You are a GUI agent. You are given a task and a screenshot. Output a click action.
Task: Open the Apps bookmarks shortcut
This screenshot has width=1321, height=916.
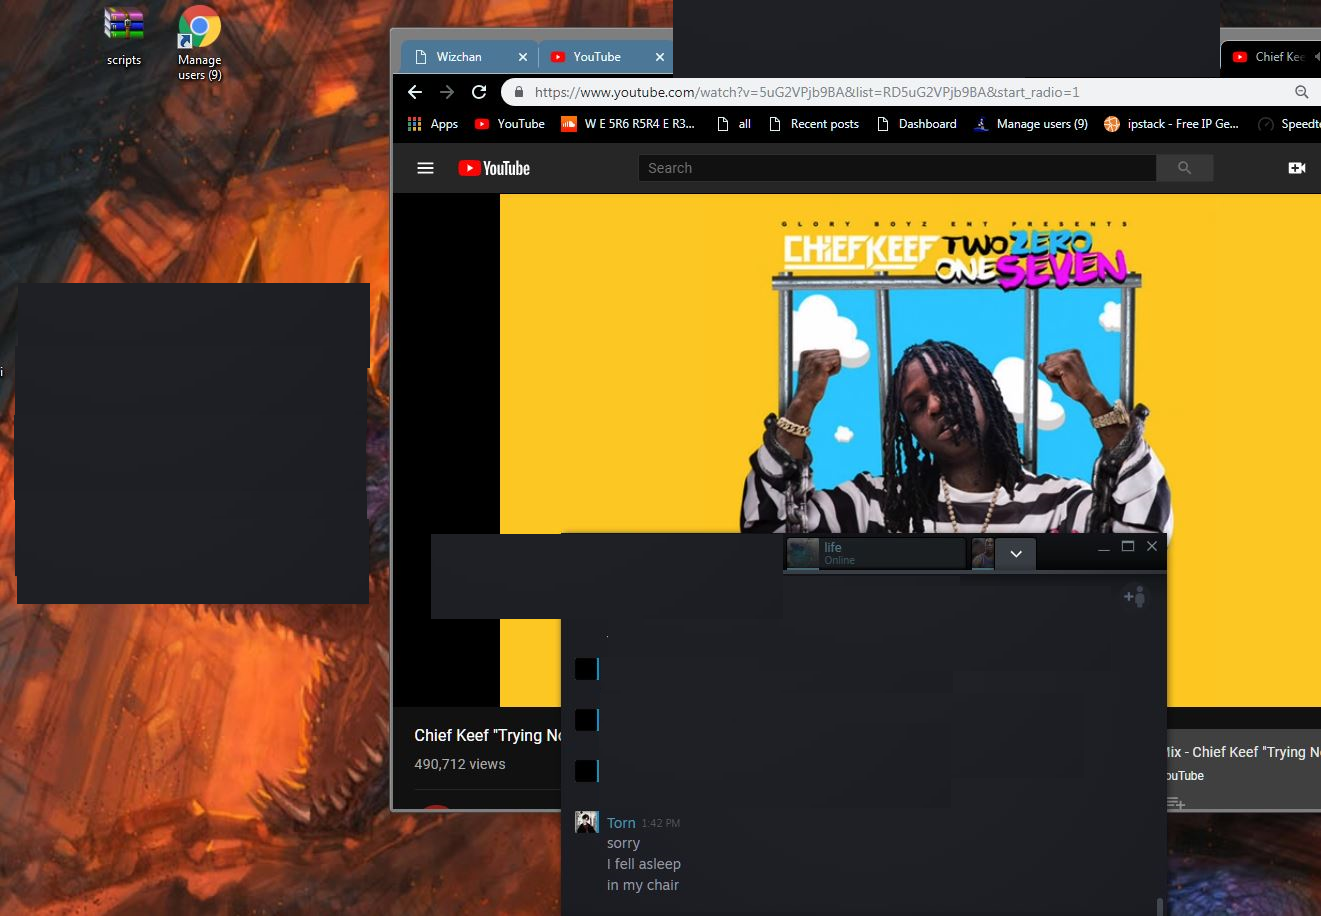tap(433, 124)
